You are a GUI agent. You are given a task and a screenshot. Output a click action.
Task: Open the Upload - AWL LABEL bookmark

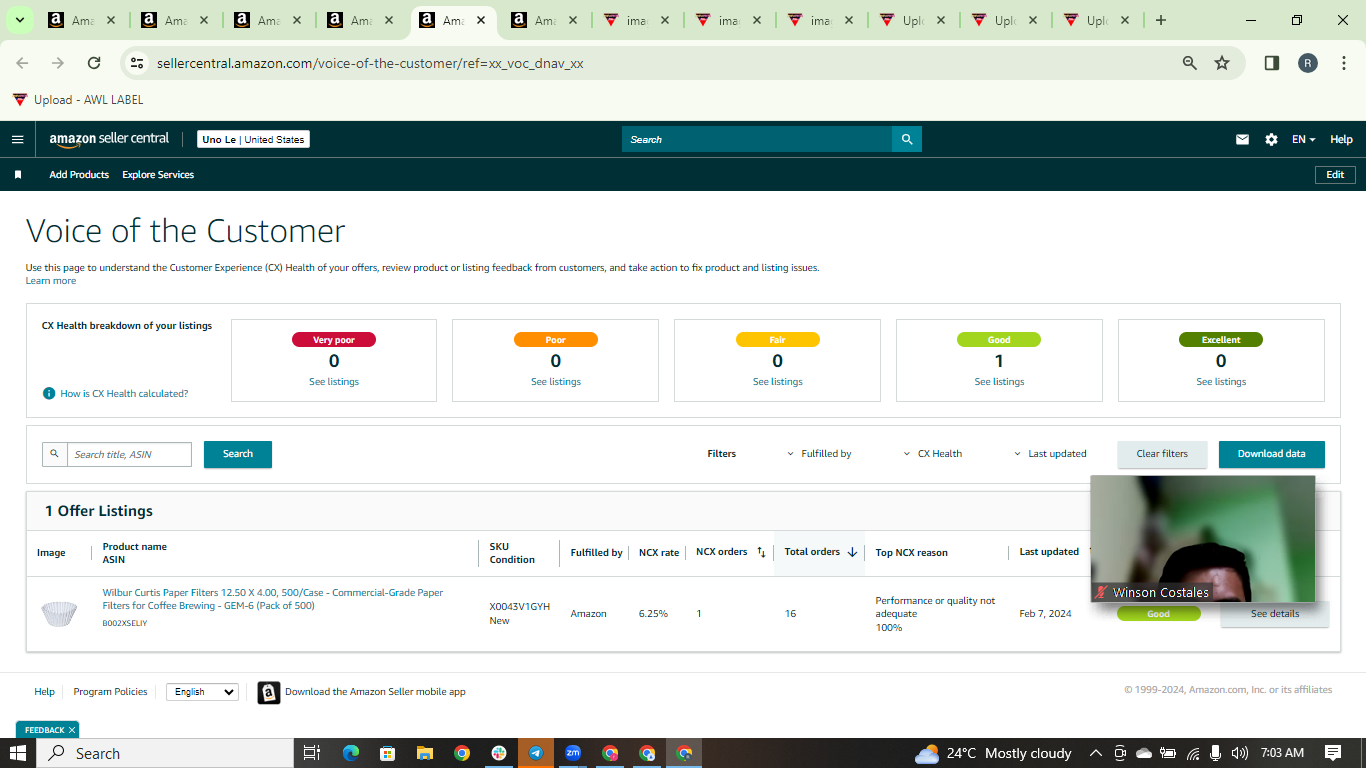(x=78, y=100)
